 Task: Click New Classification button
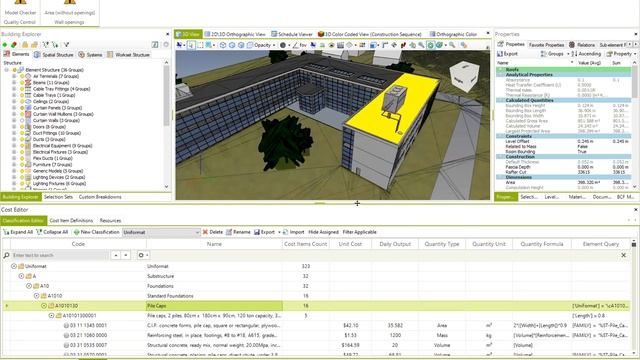(96, 232)
